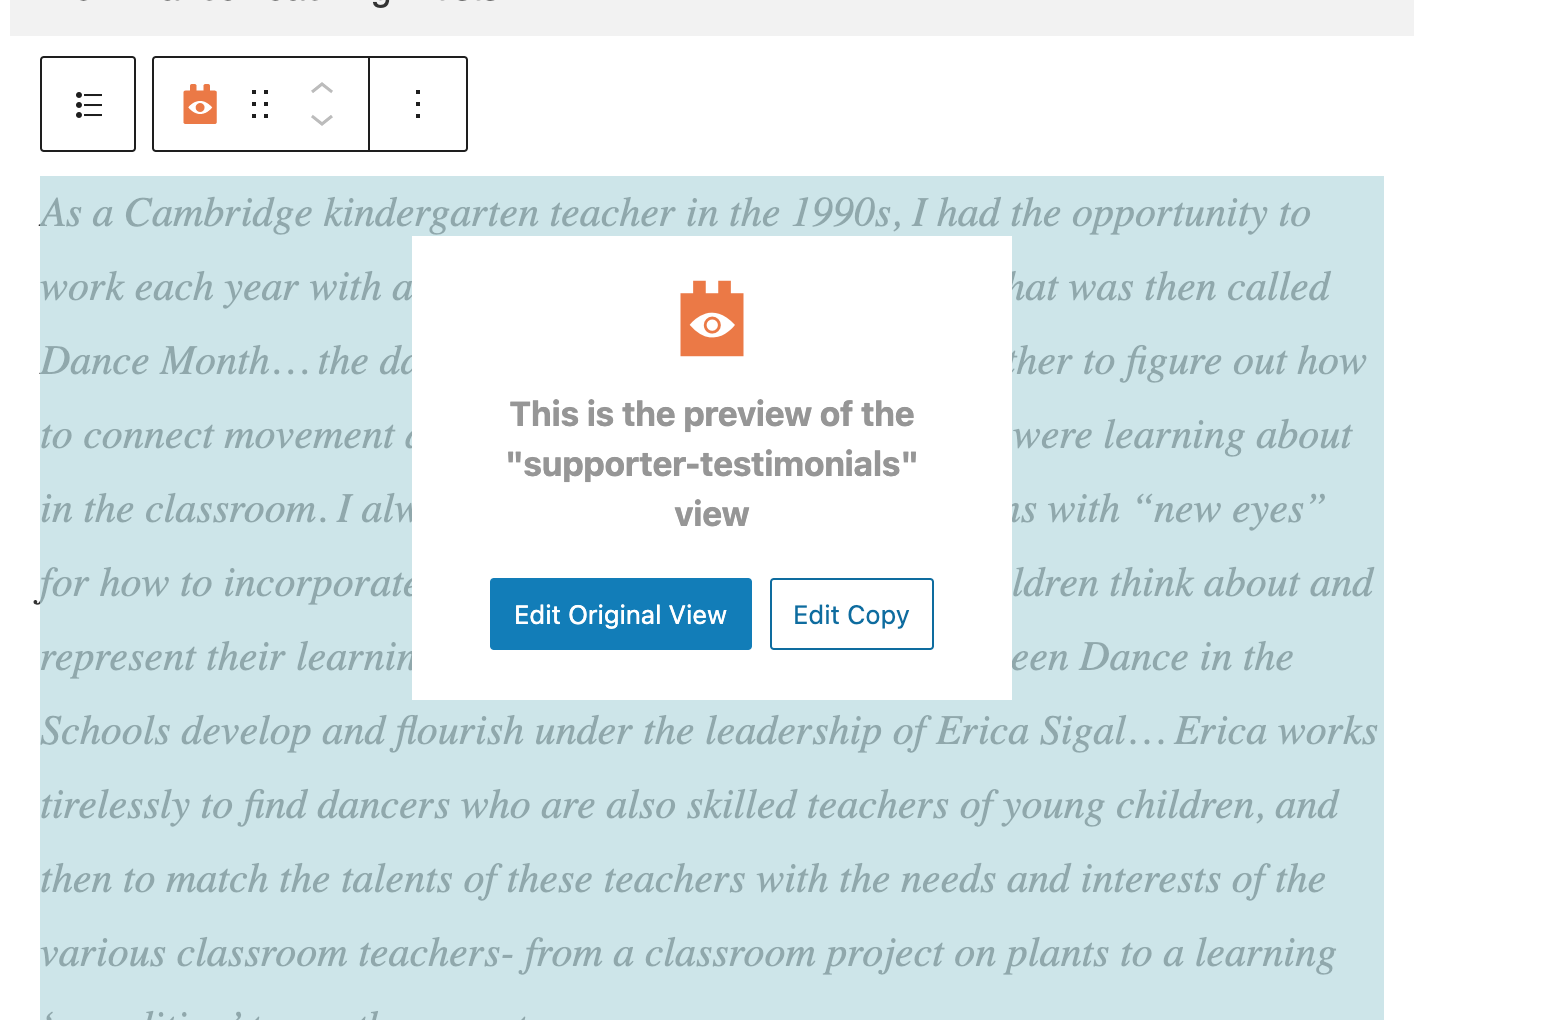
Task: Click the line starting "then to match the talents"
Action: click(x=683, y=879)
